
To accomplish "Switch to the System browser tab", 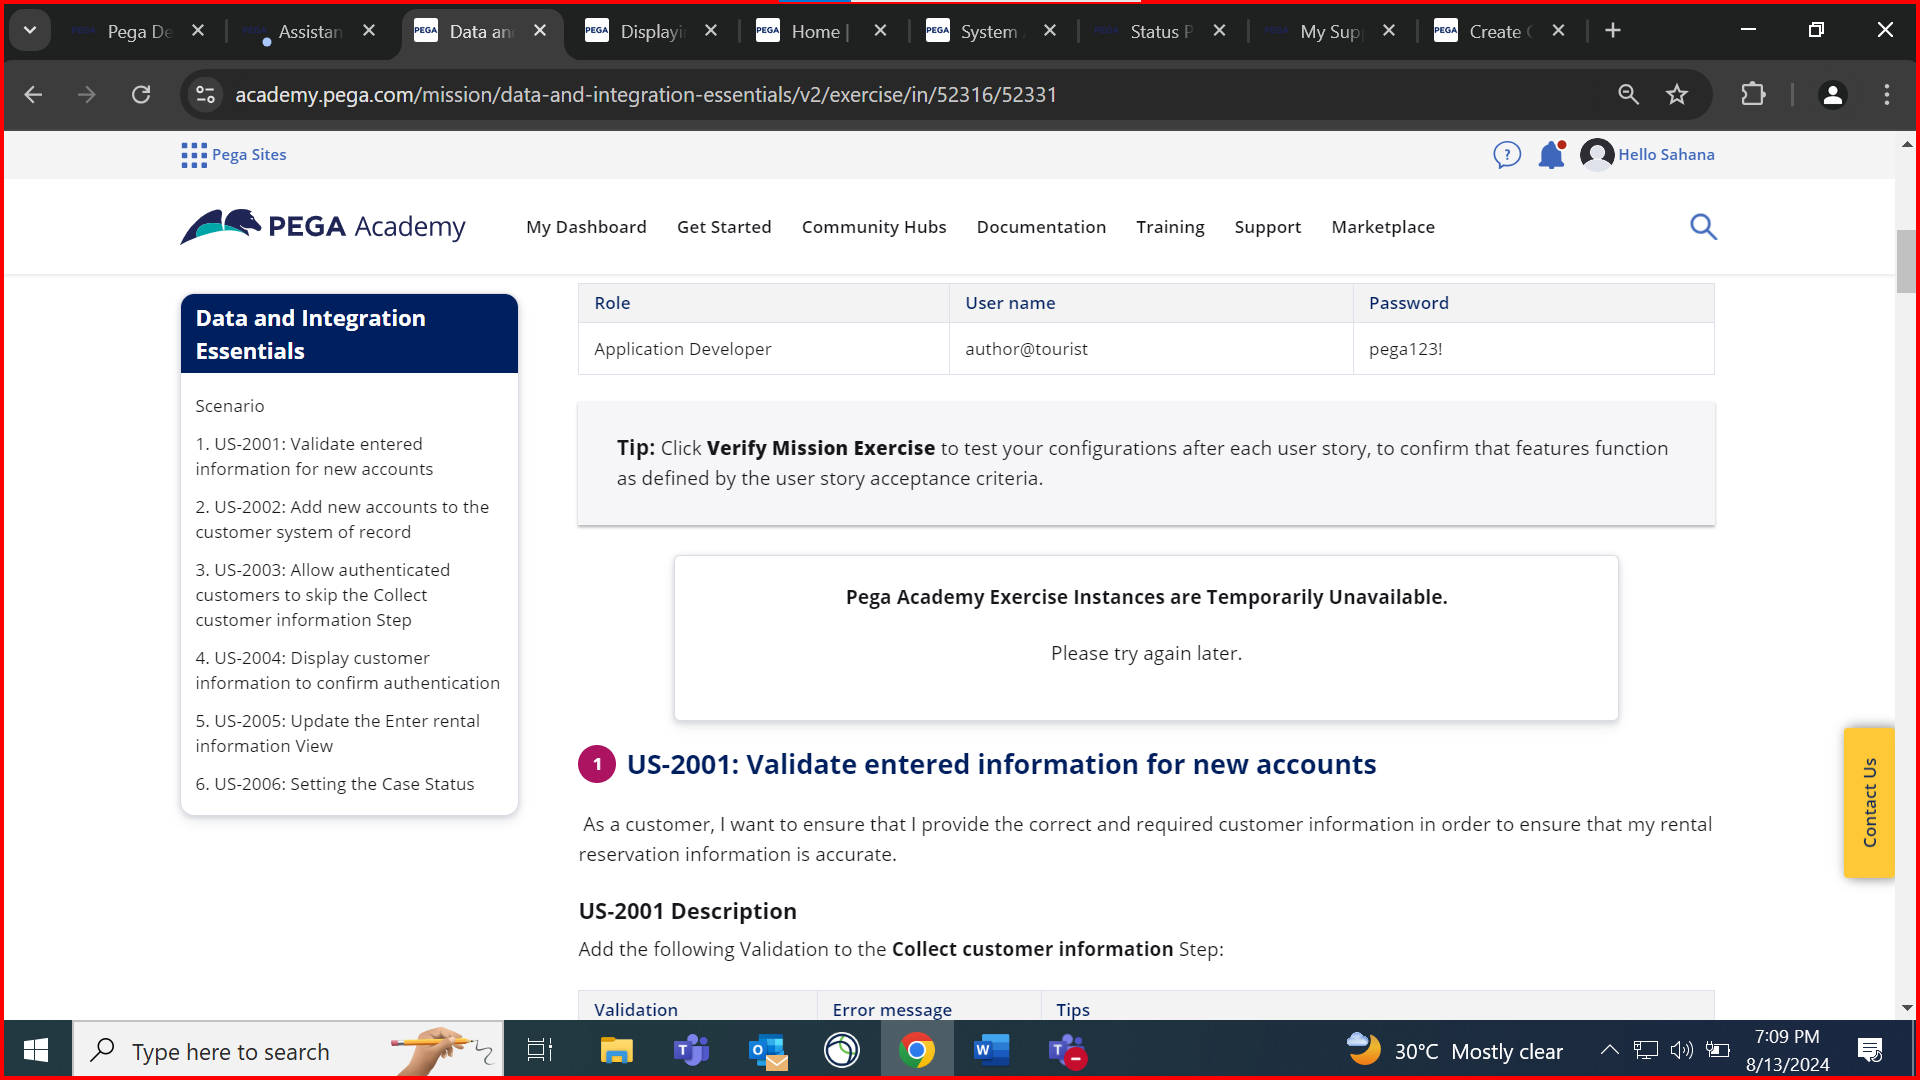I will click(x=988, y=31).
